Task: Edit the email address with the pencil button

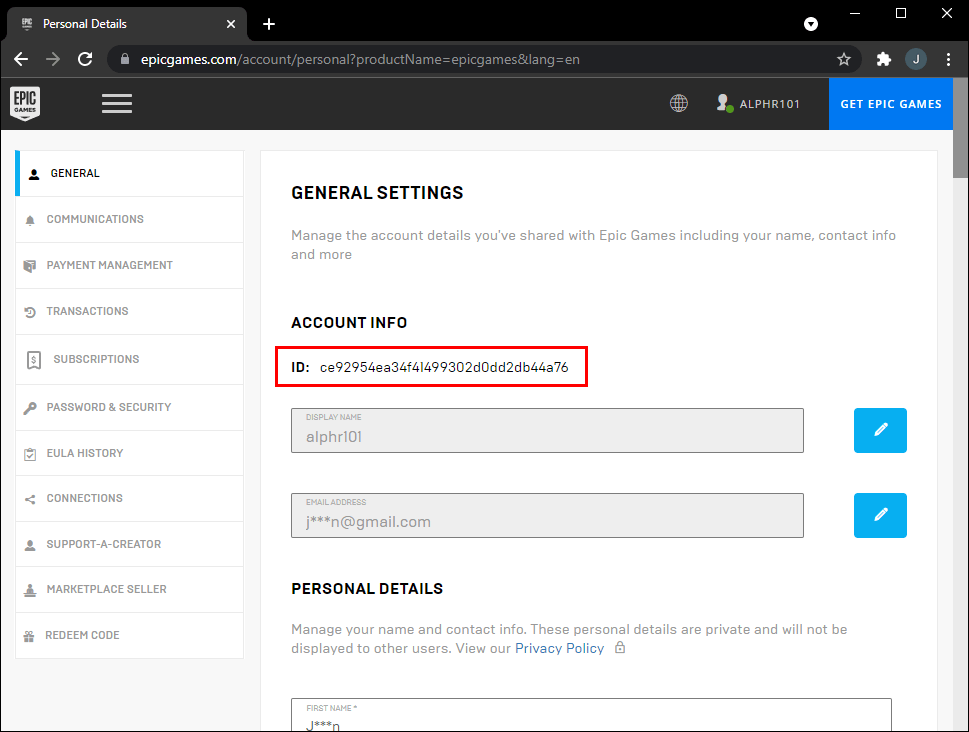Action: 880,515
